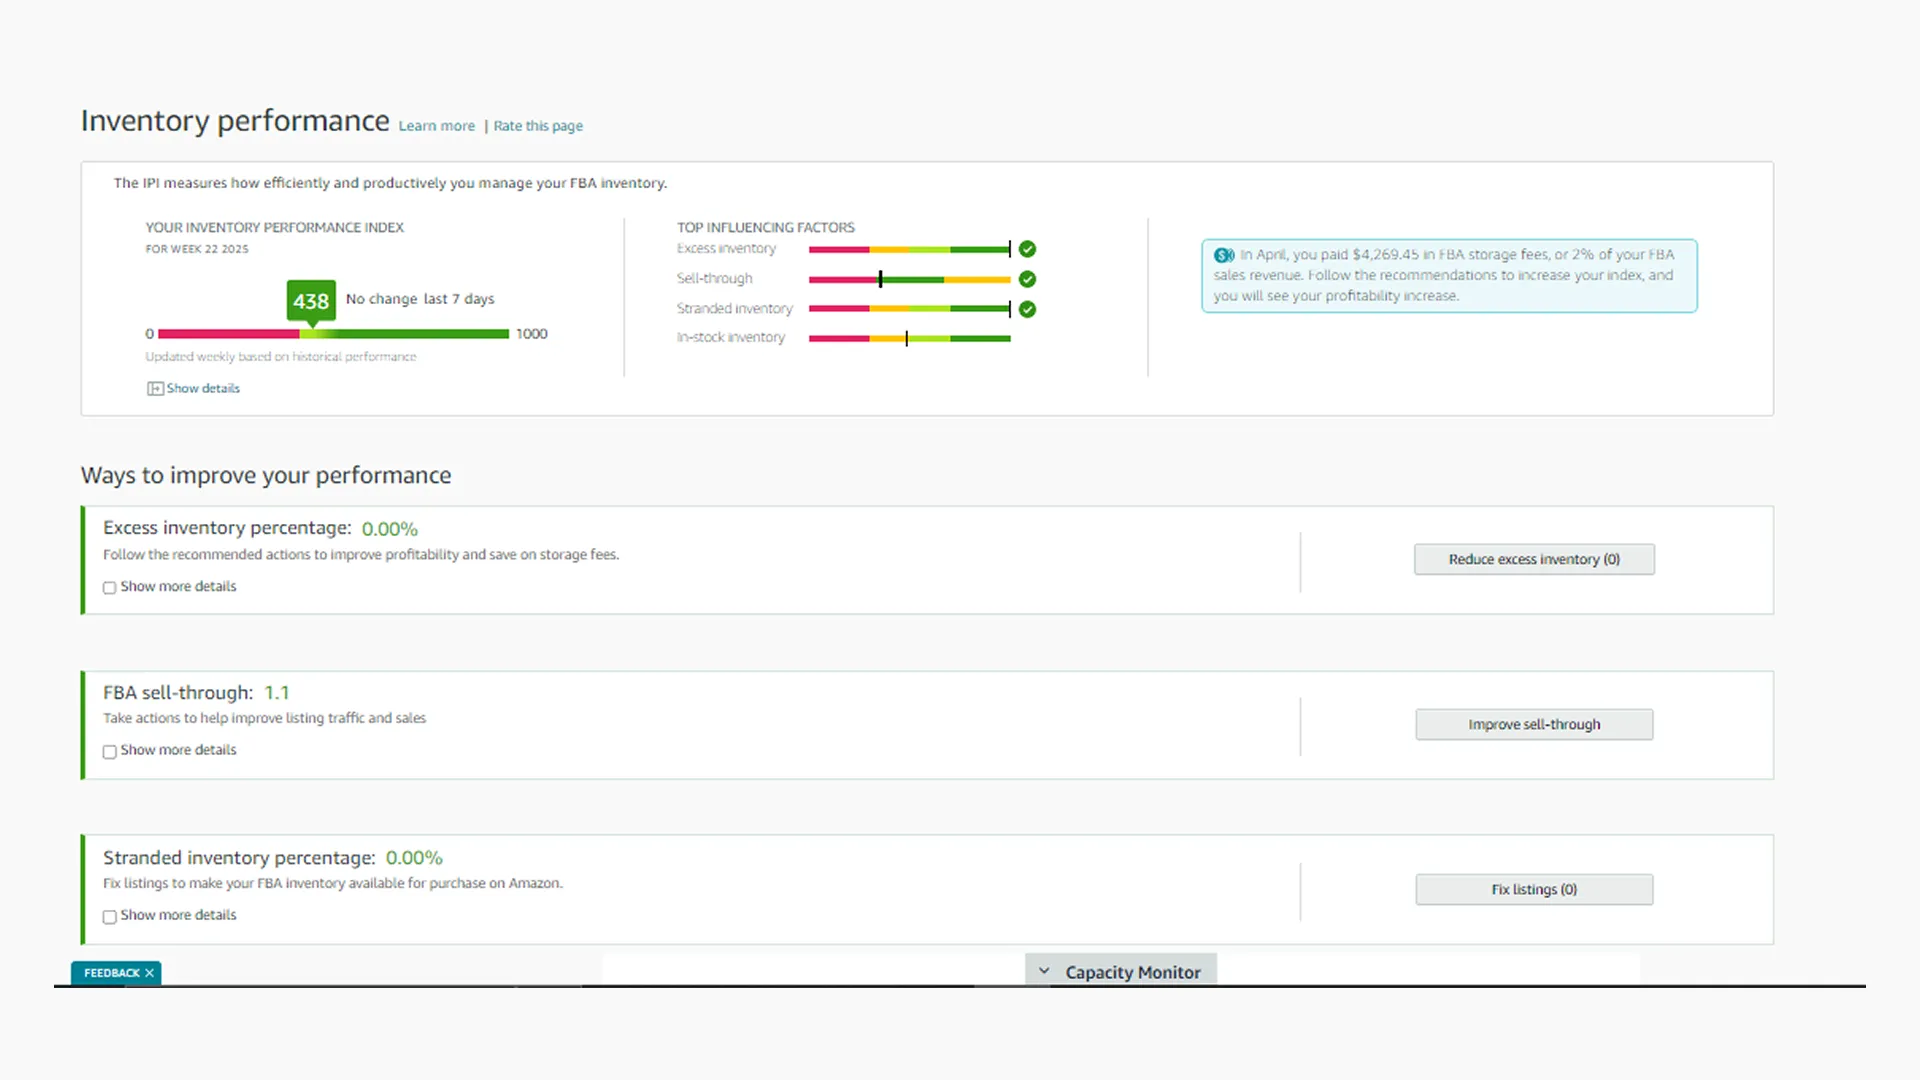Check Show more details under FBA sell-through
This screenshot has height=1080, width=1920.
click(110, 752)
